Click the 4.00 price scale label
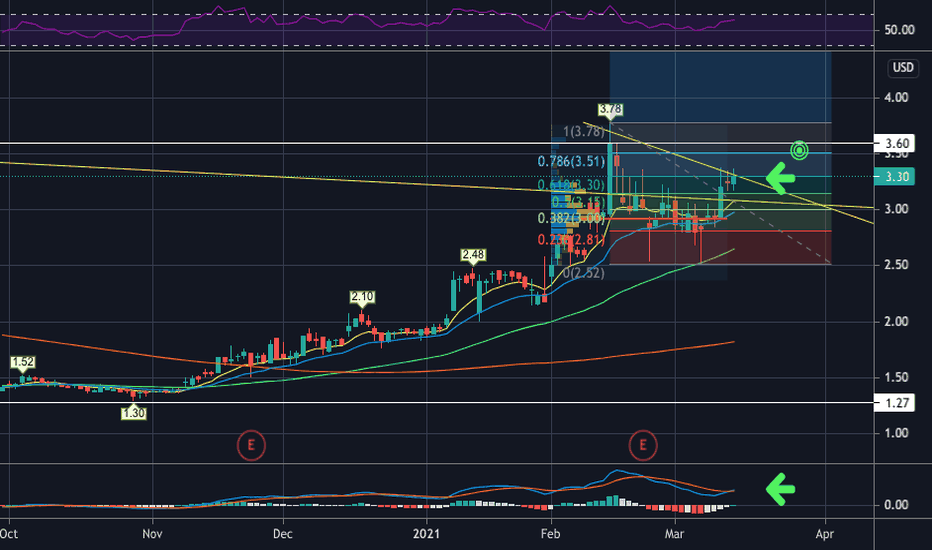Image resolution: width=932 pixels, height=550 pixels. (896, 98)
